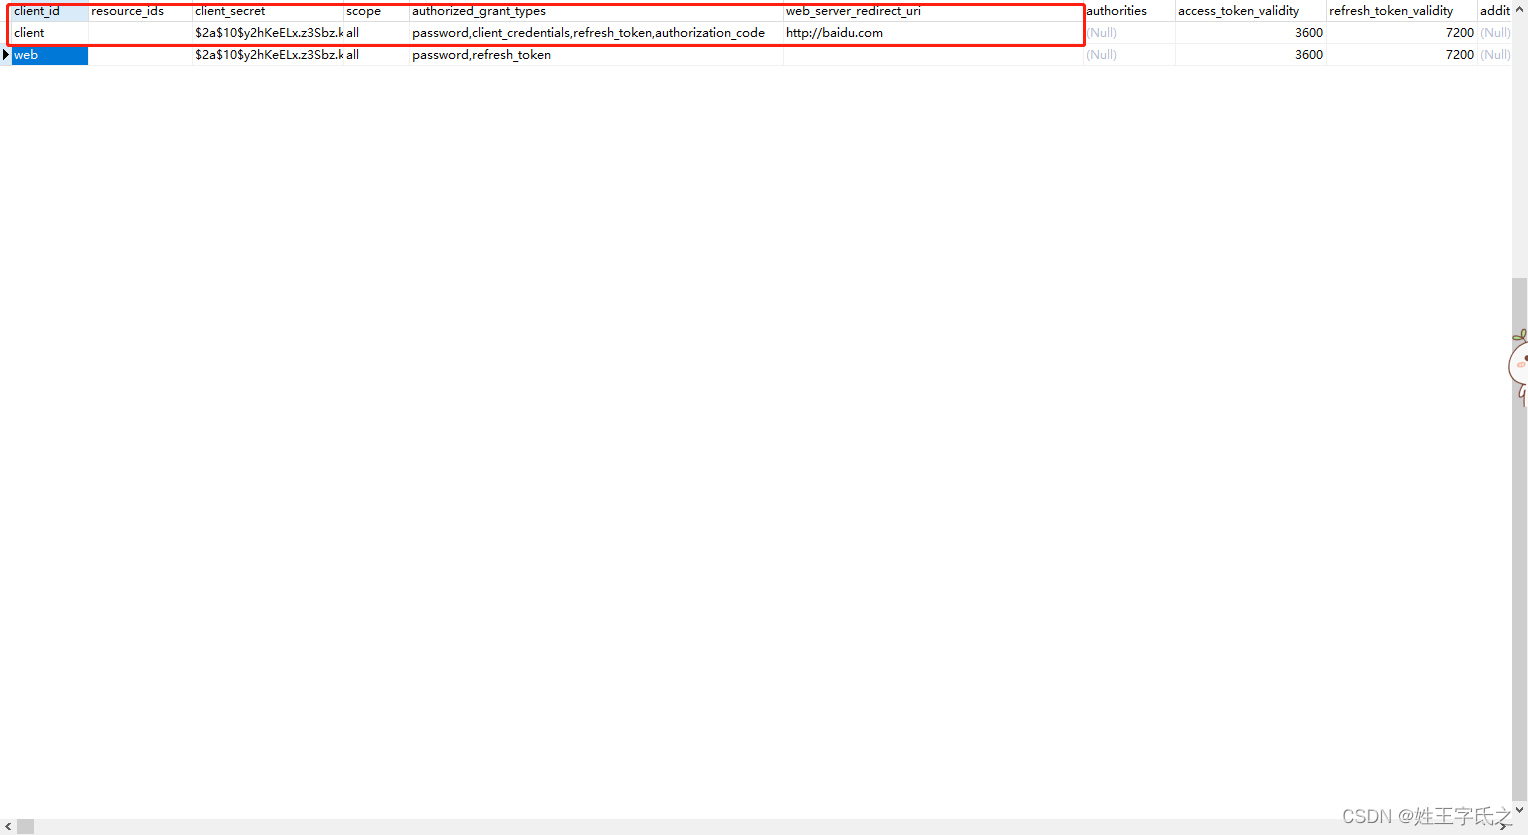The height and width of the screenshot is (835, 1528).
Task: Click the empty resource_ids cell in client row
Action: [140, 33]
